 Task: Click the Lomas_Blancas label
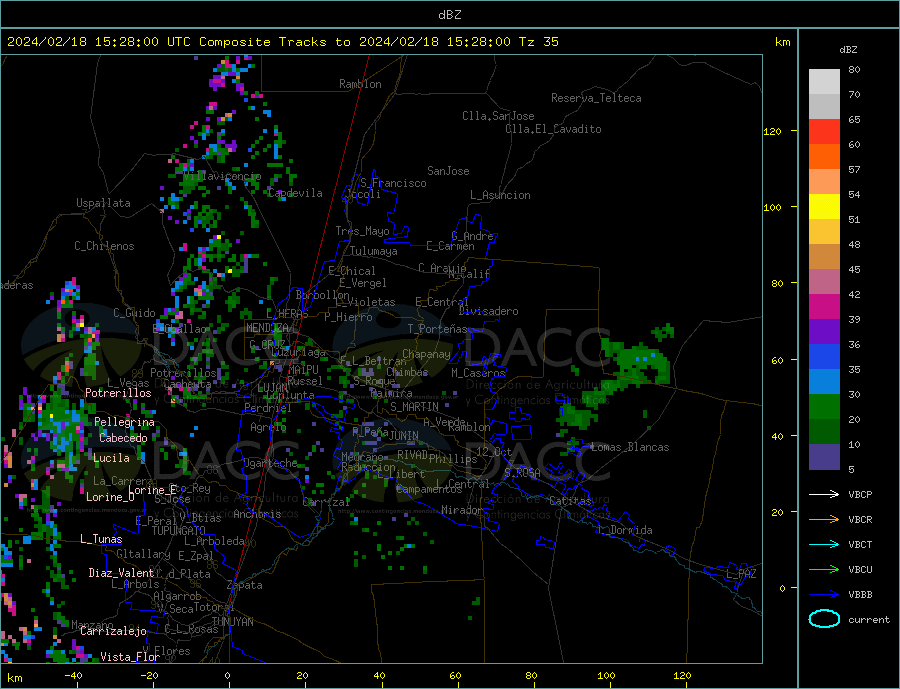coord(630,447)
